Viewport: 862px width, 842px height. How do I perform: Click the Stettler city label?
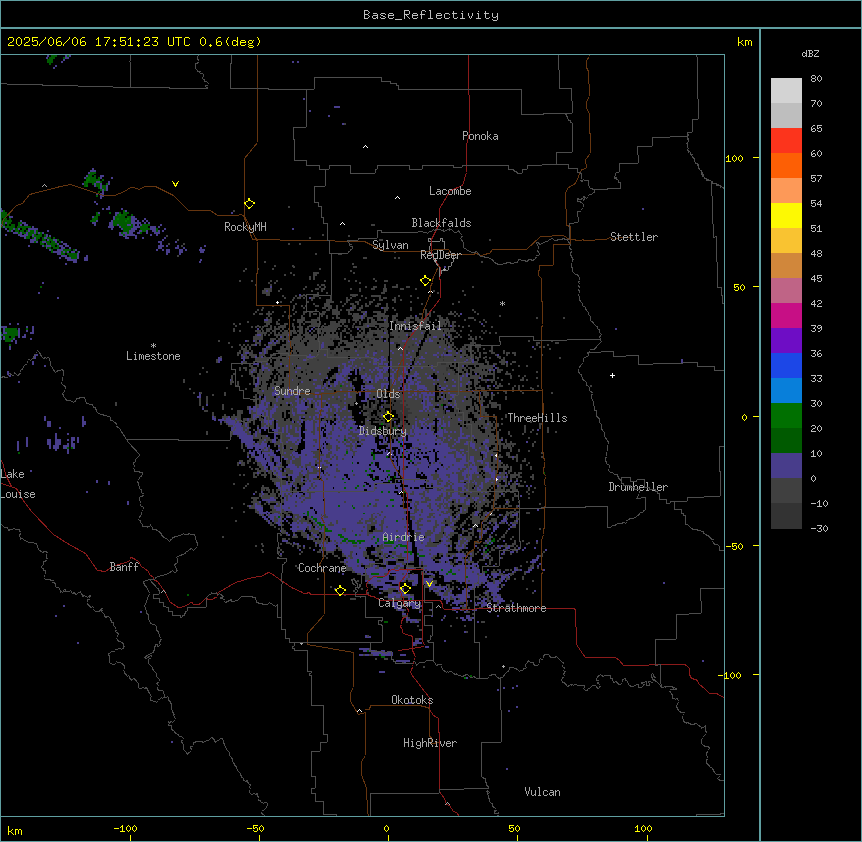coord(634,237)
